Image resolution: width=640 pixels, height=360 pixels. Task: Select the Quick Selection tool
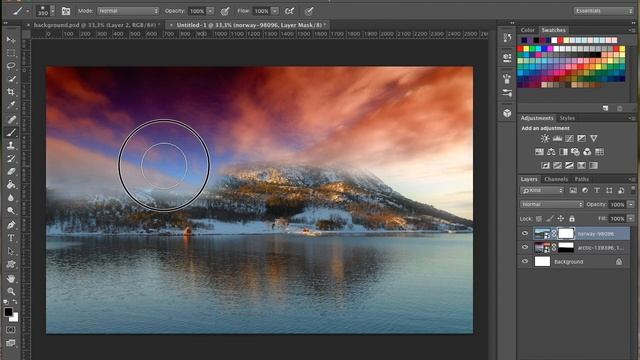(x=11, y=79)
